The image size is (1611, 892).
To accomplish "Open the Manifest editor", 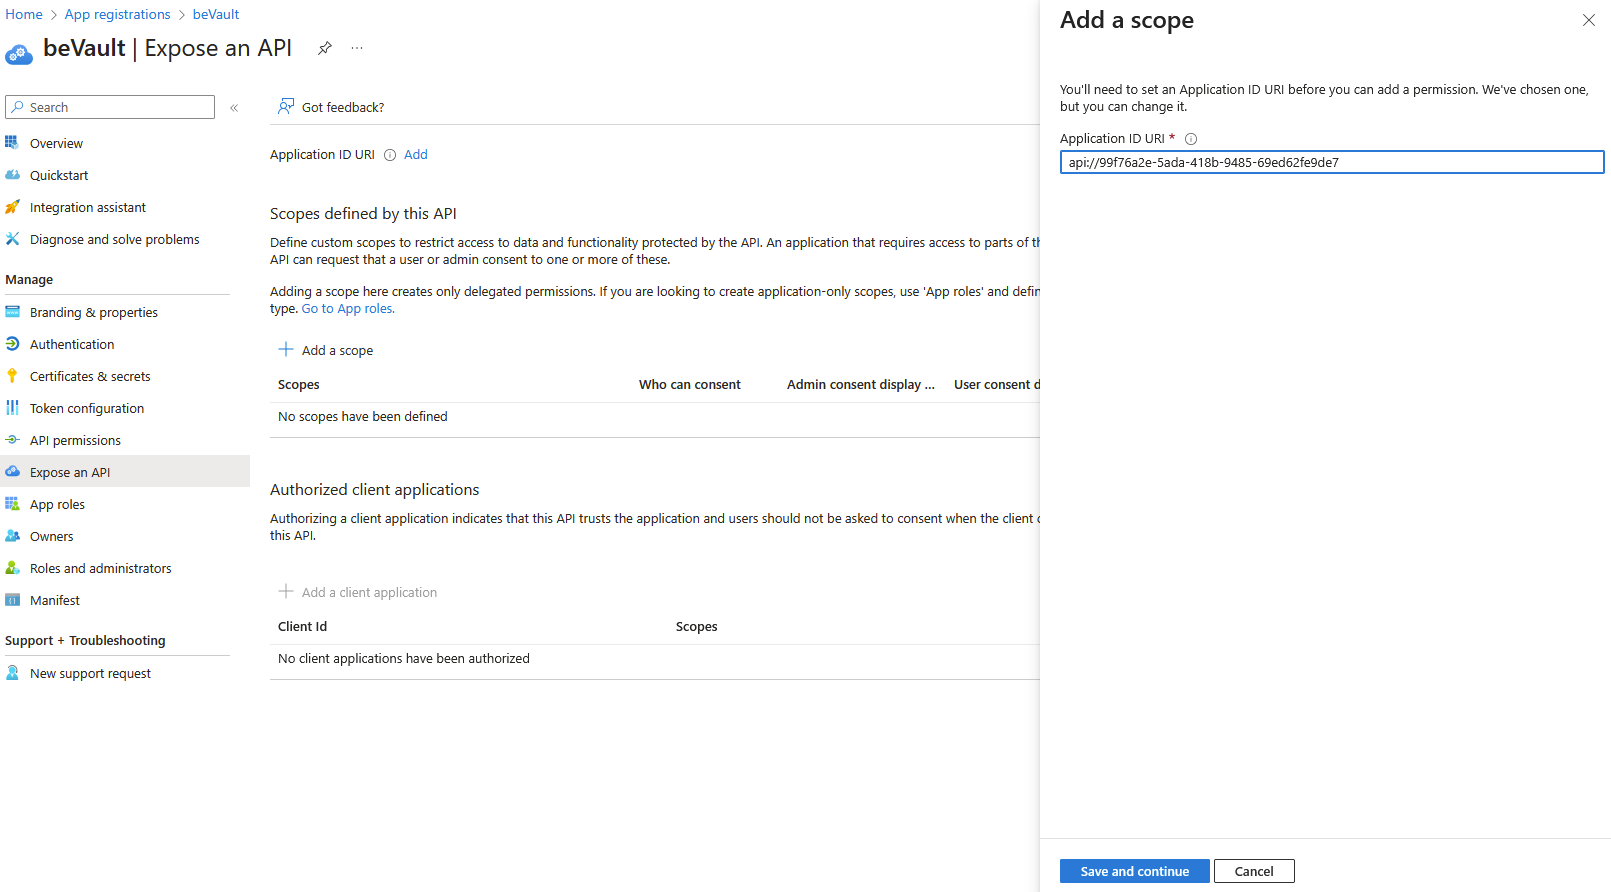I will click(x=55, y=601).
